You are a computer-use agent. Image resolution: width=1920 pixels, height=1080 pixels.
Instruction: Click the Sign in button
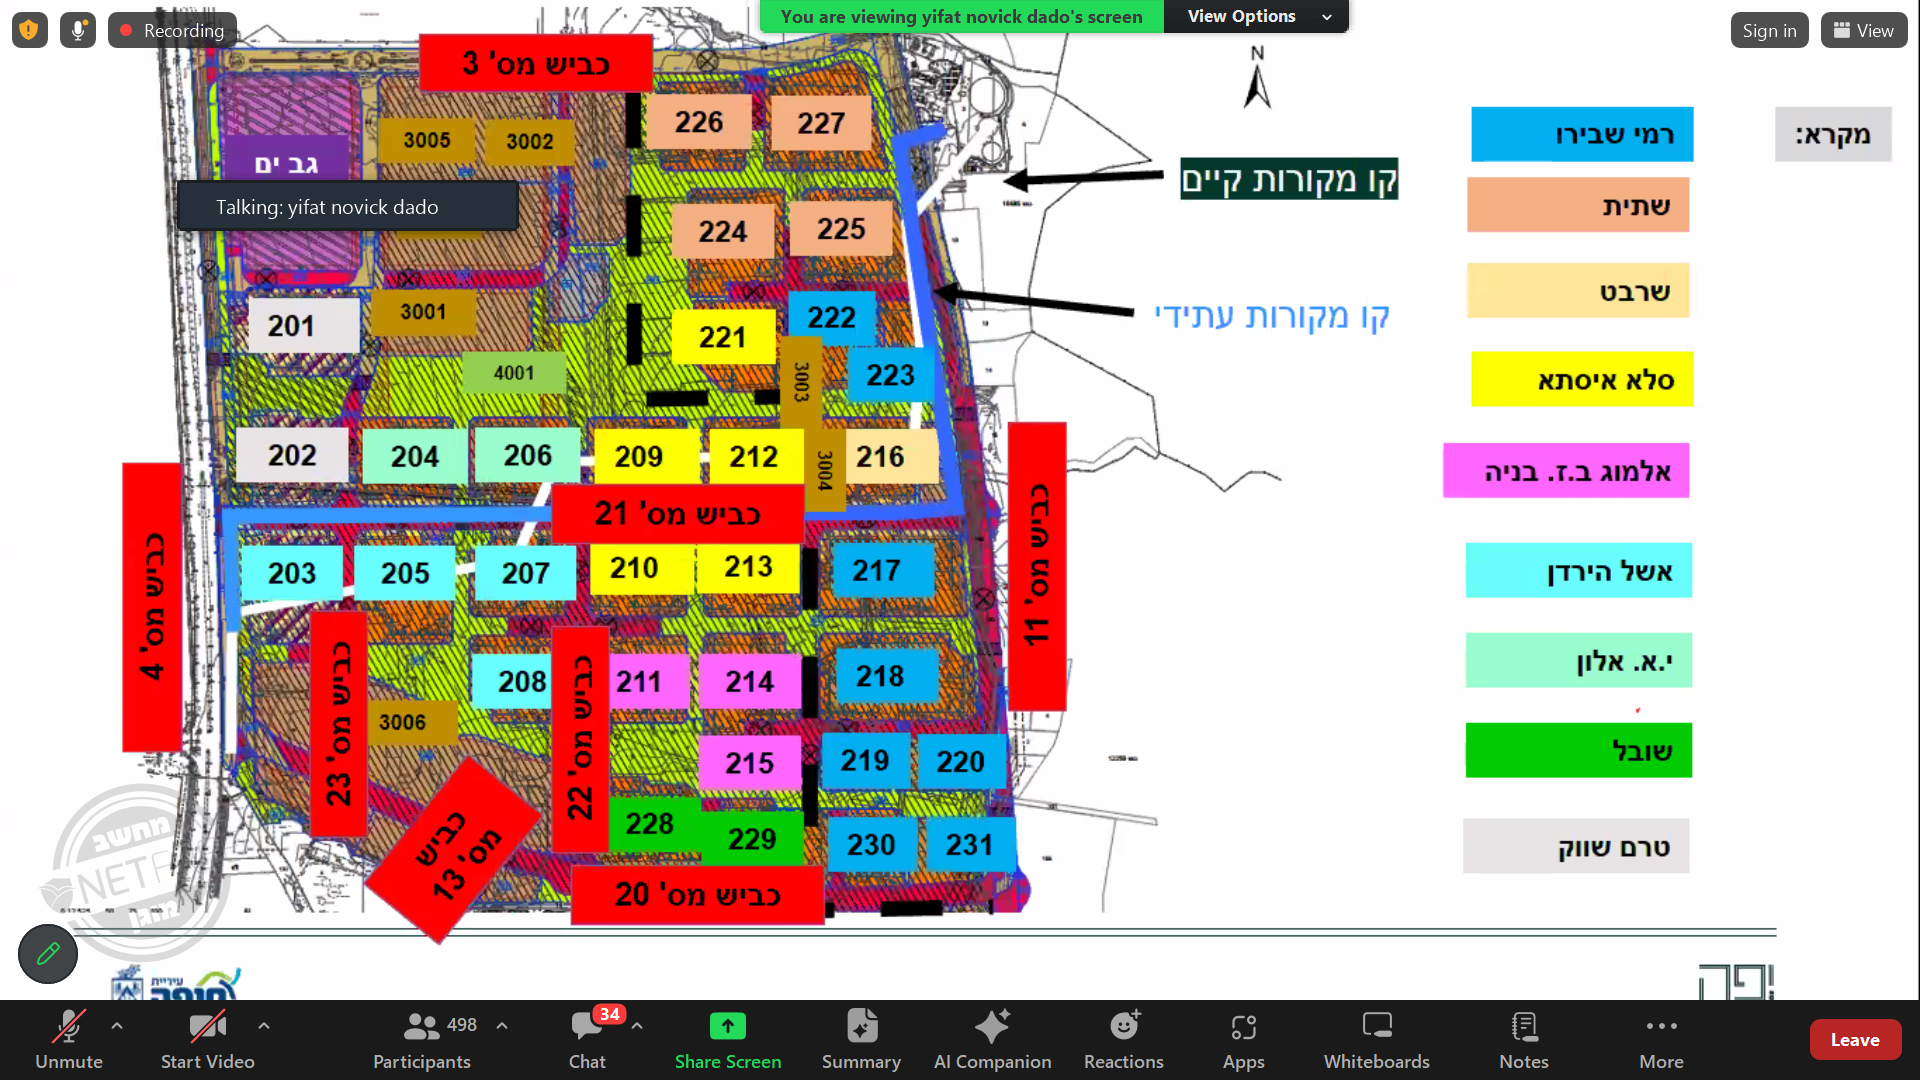(1769, 30)
